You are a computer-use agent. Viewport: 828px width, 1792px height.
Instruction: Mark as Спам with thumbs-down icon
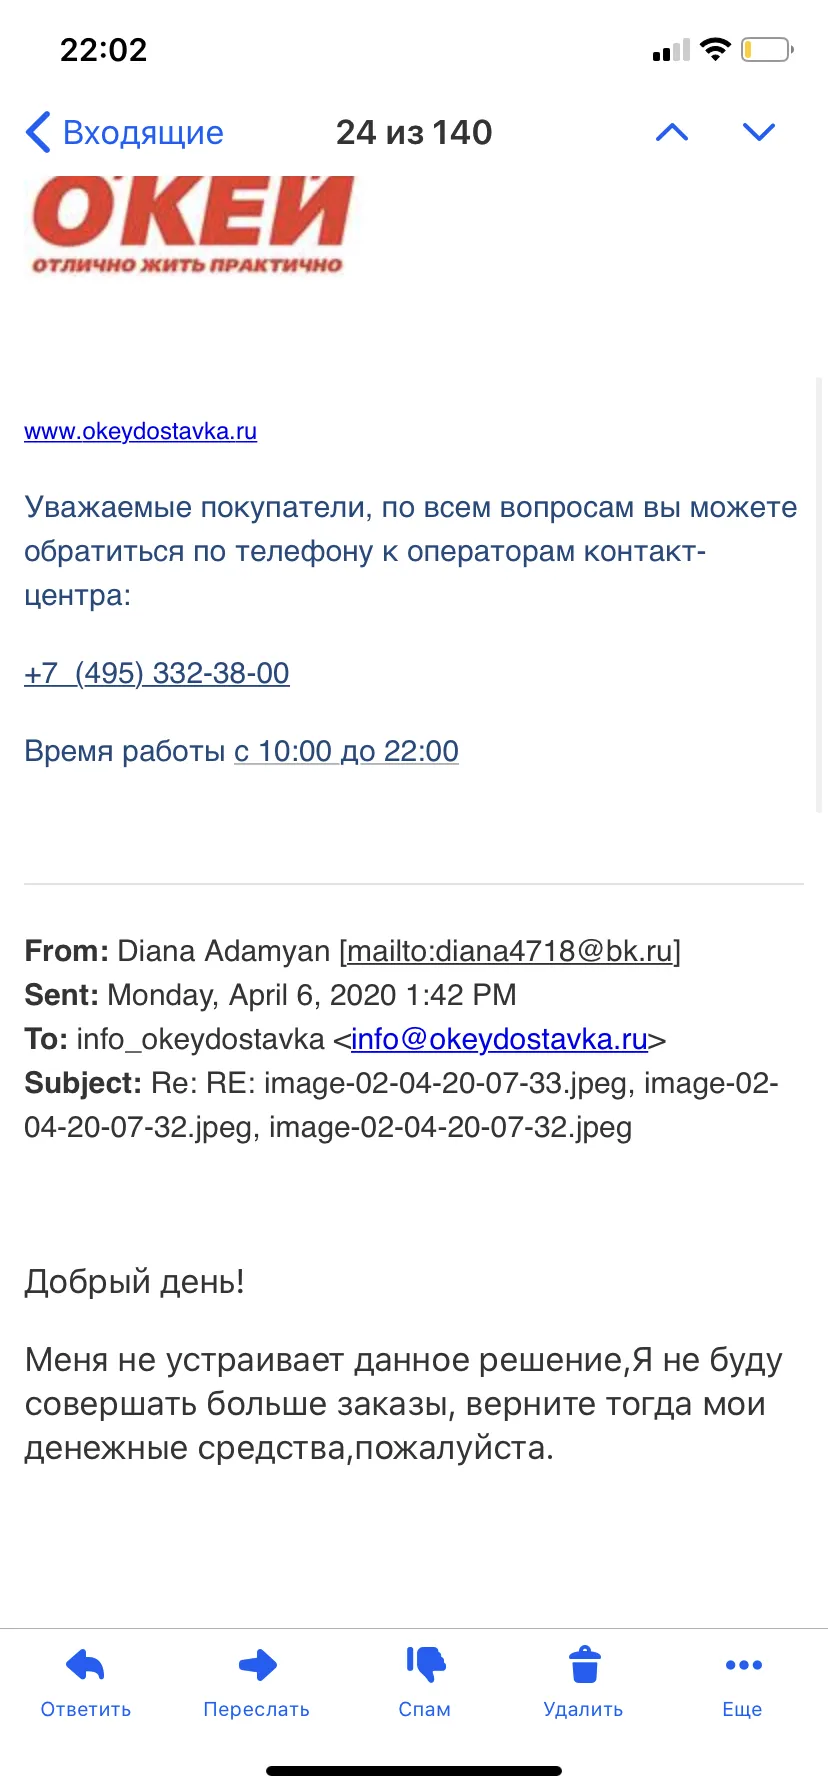425,1664
